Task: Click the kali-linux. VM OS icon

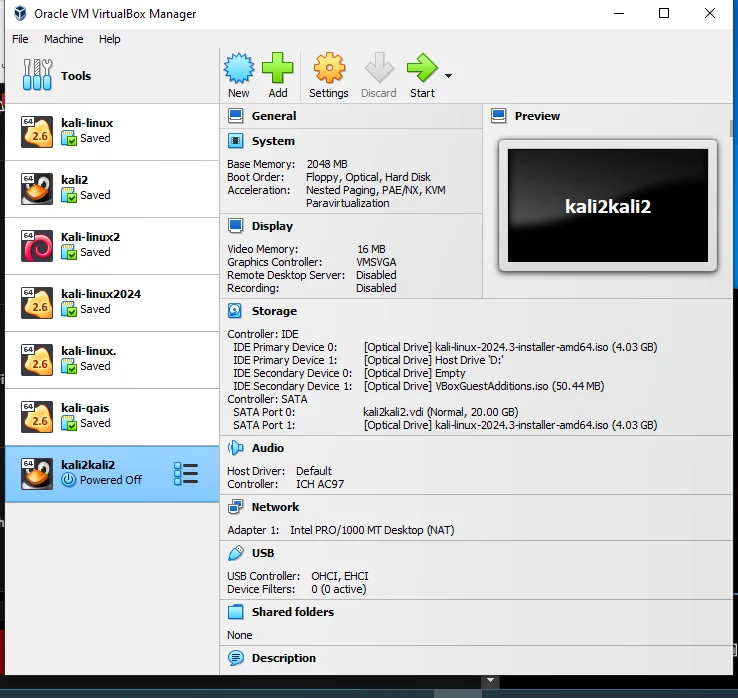Action: pyautogui.click(x=37, y=360)
